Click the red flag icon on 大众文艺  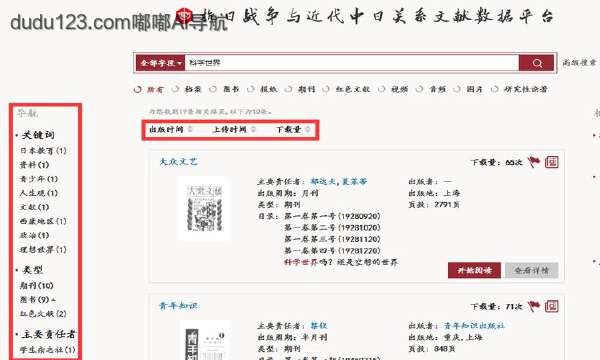[533, 162]
